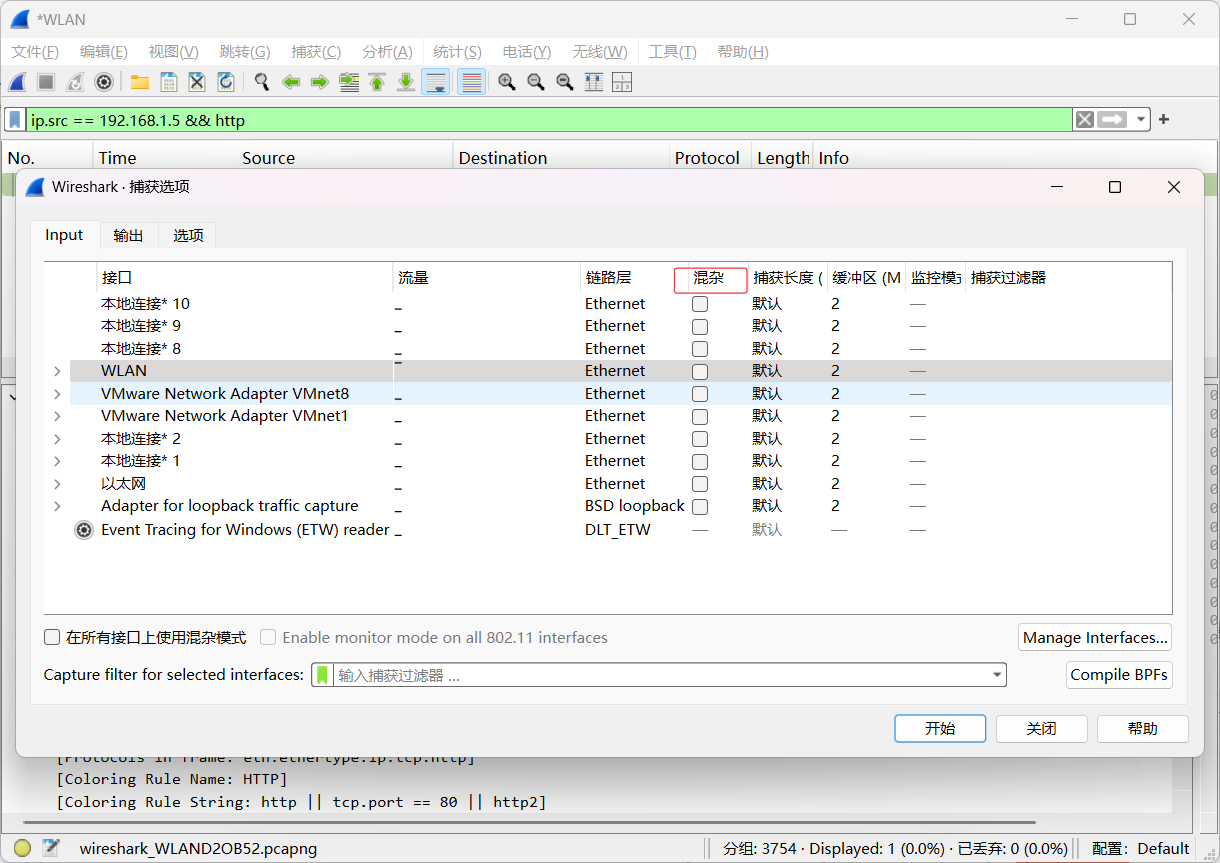Open capture file properties icon in status bar
The width and height of the screenshot is (1220, 863).
pyautogui.click(x=51, y=848)
